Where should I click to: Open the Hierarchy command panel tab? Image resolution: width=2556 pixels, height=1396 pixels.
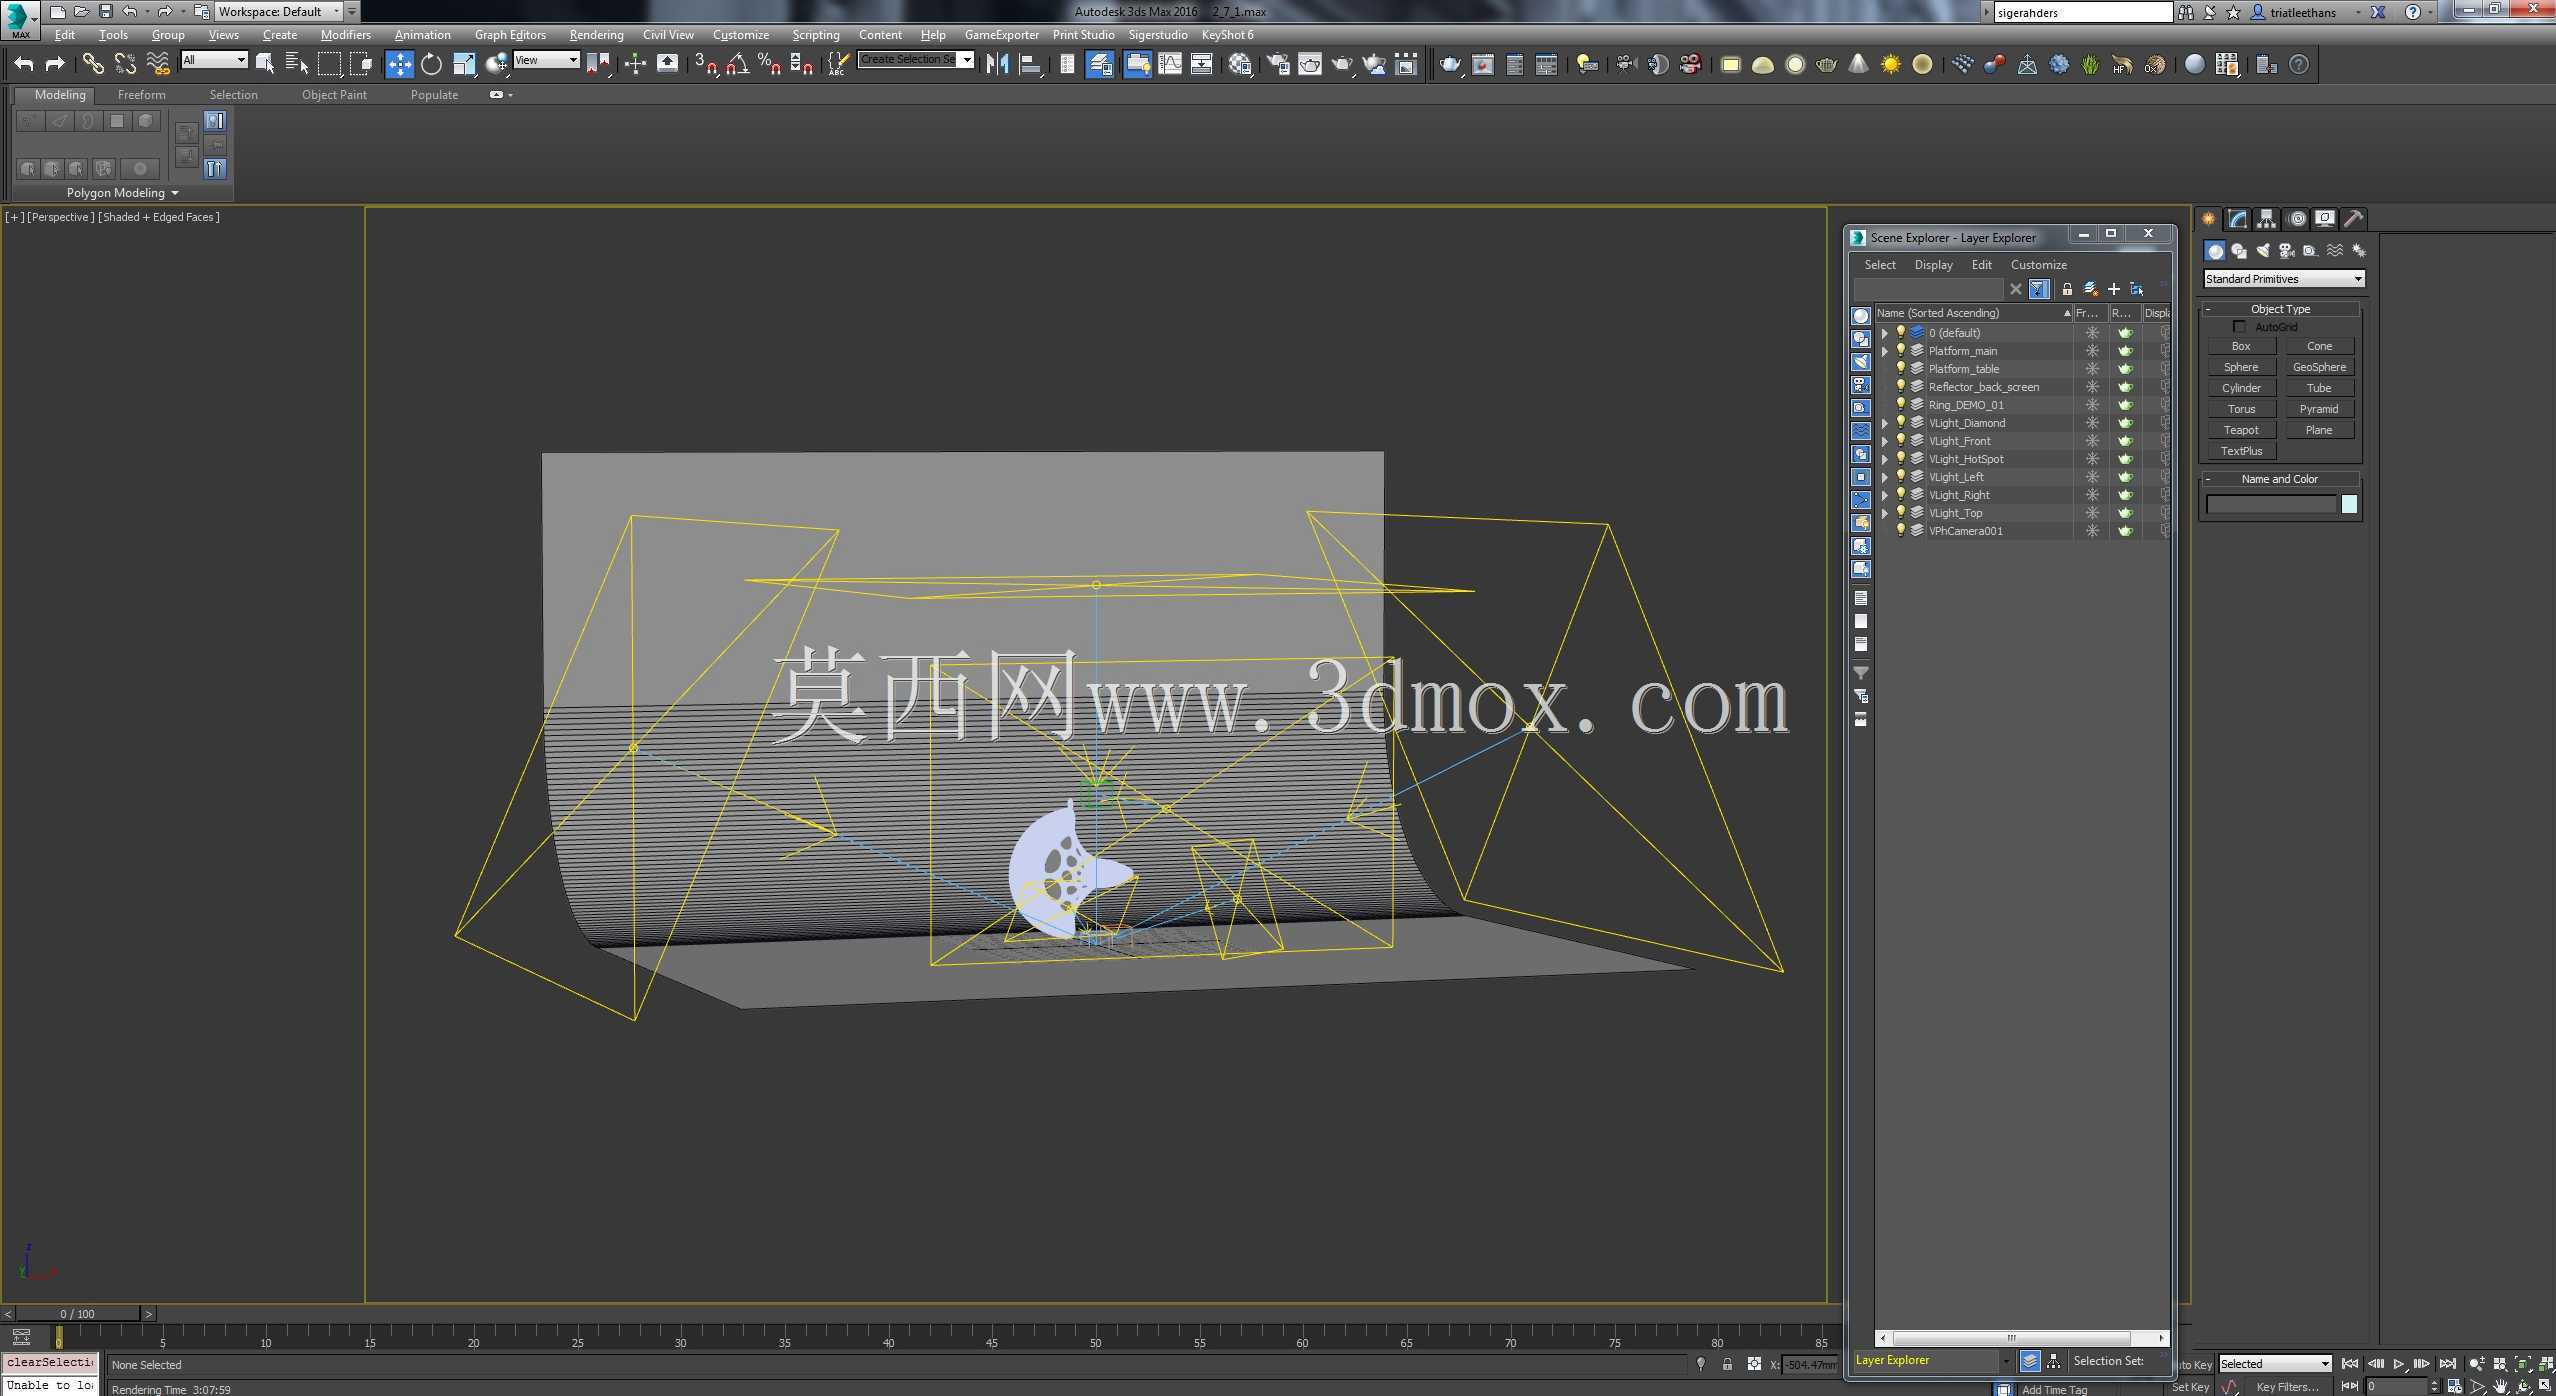point(2267,218)
